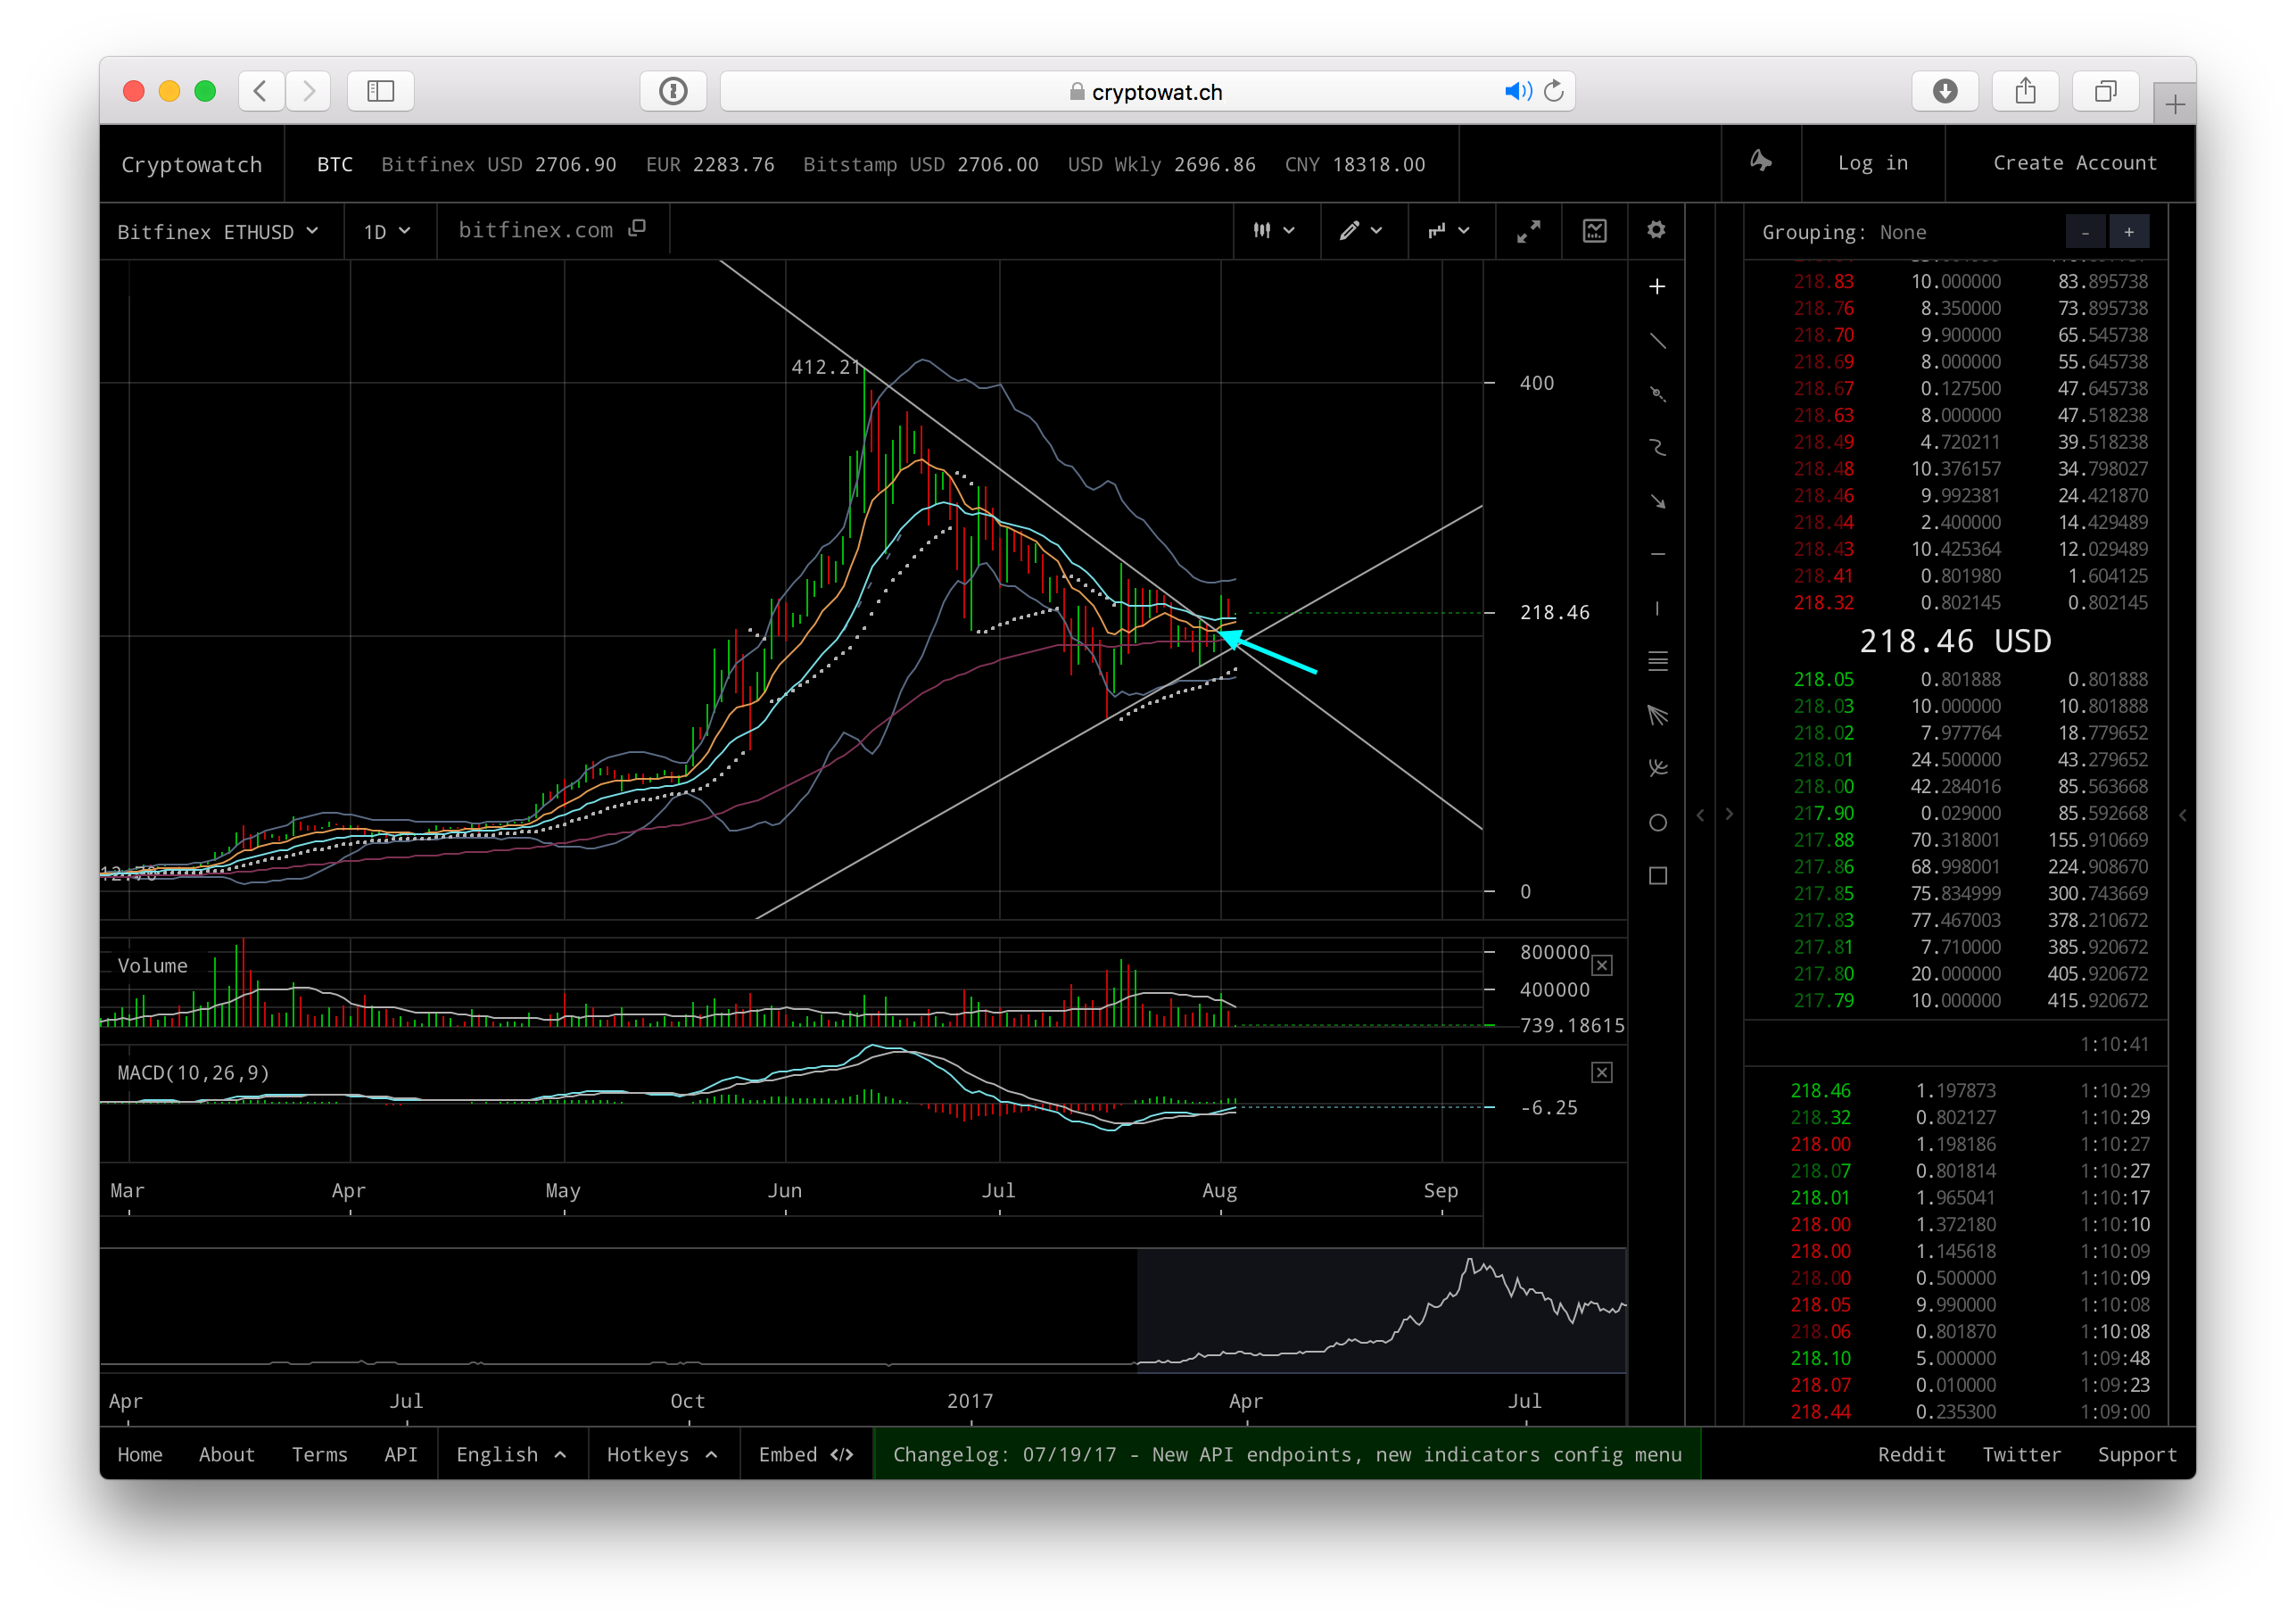Viewport: 2296px width, 1622px height.
Task: Increase order book grouping with plus
Action: tap(2129, 232)
